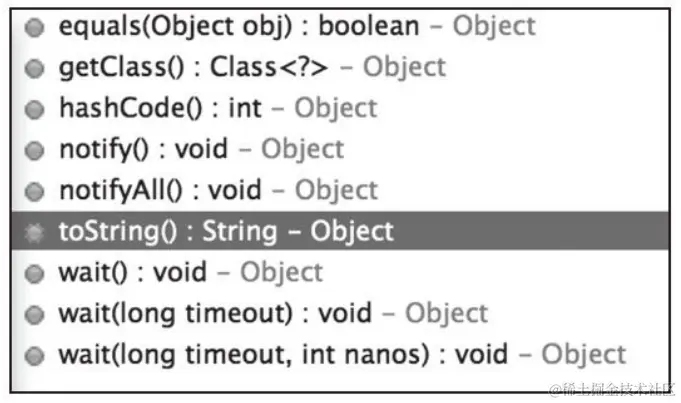Click the bullet icon next to notify()
This screenshot has height=403, width=681.
[34, 151]
